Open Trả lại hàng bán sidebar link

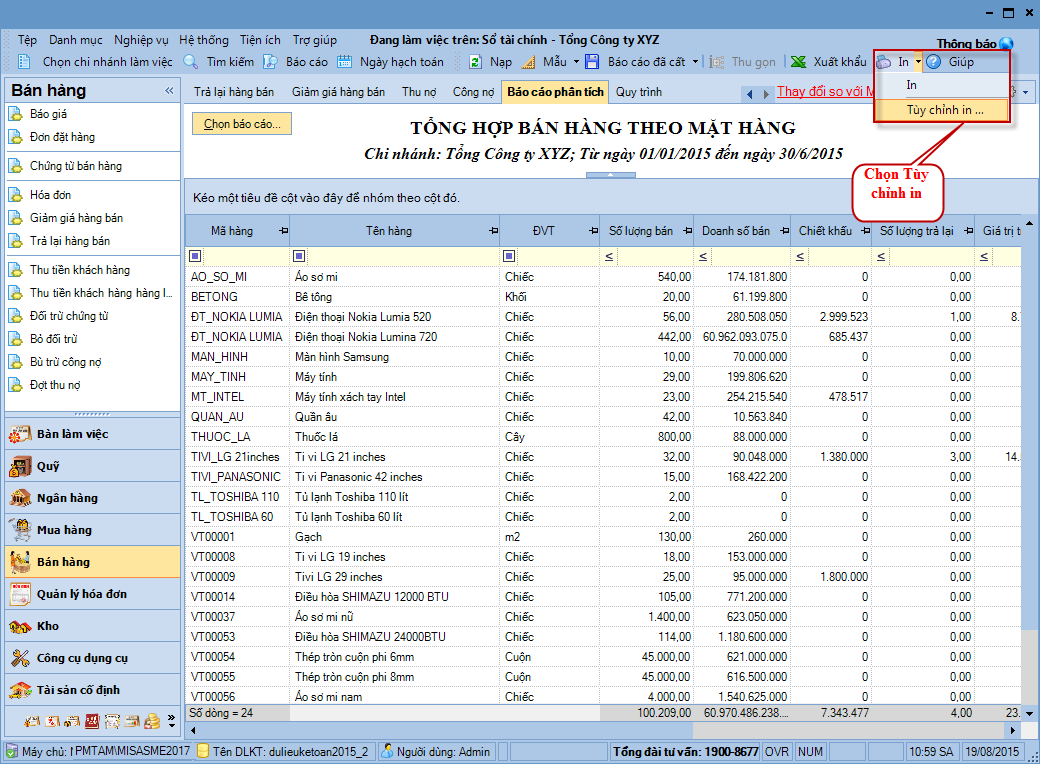click(x=70, y=241)
